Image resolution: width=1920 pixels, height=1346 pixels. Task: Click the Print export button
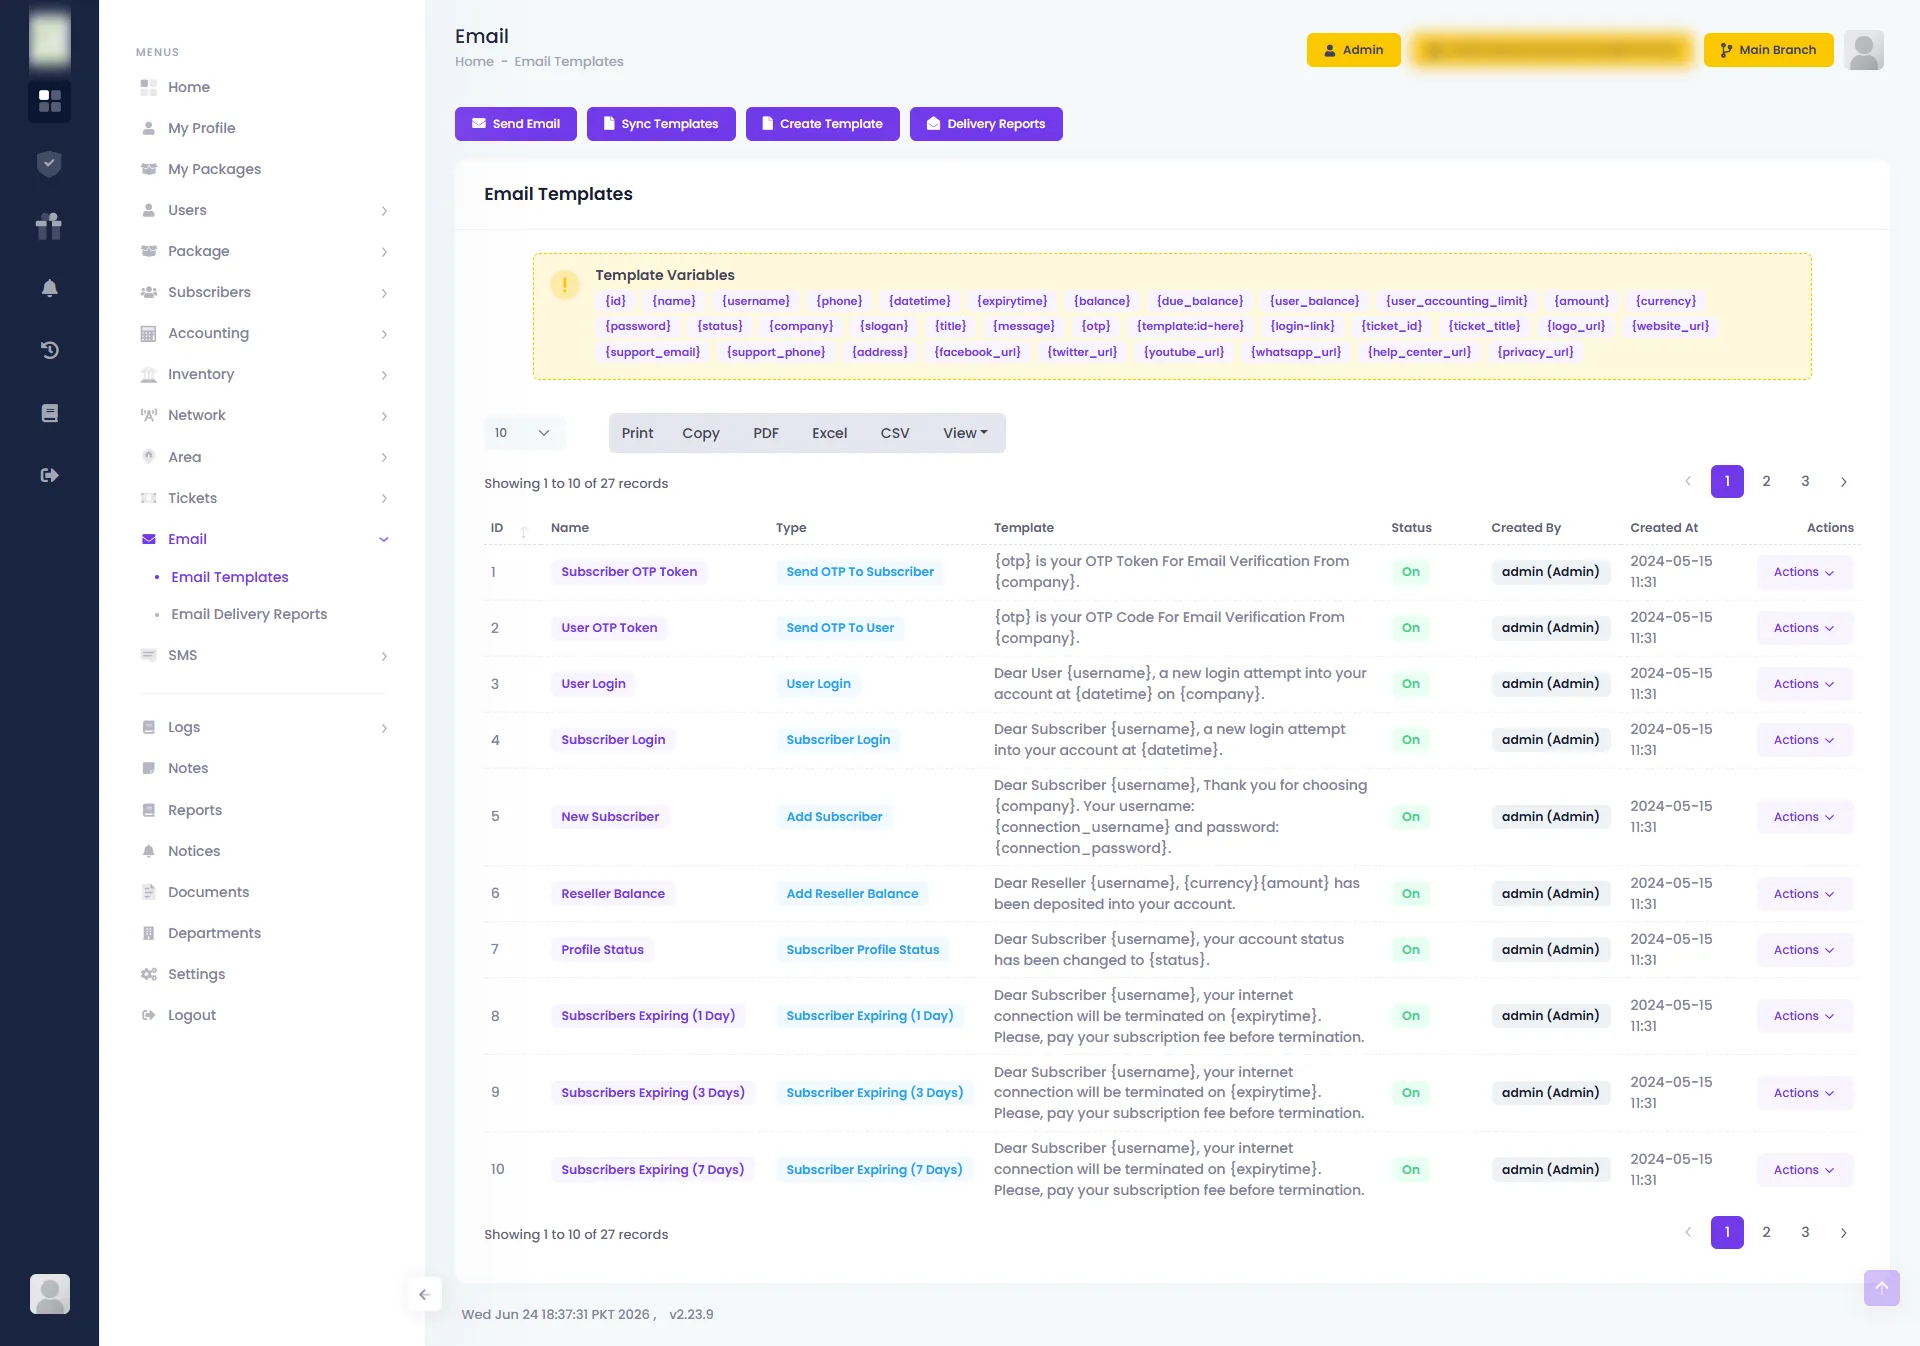coord(637,433)
